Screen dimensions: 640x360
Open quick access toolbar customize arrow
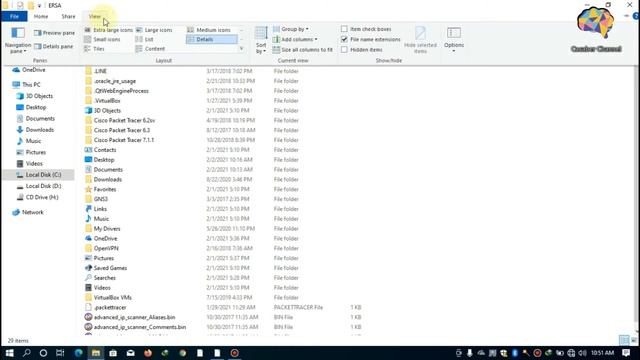pyautogui.click(x=40, y=6)
